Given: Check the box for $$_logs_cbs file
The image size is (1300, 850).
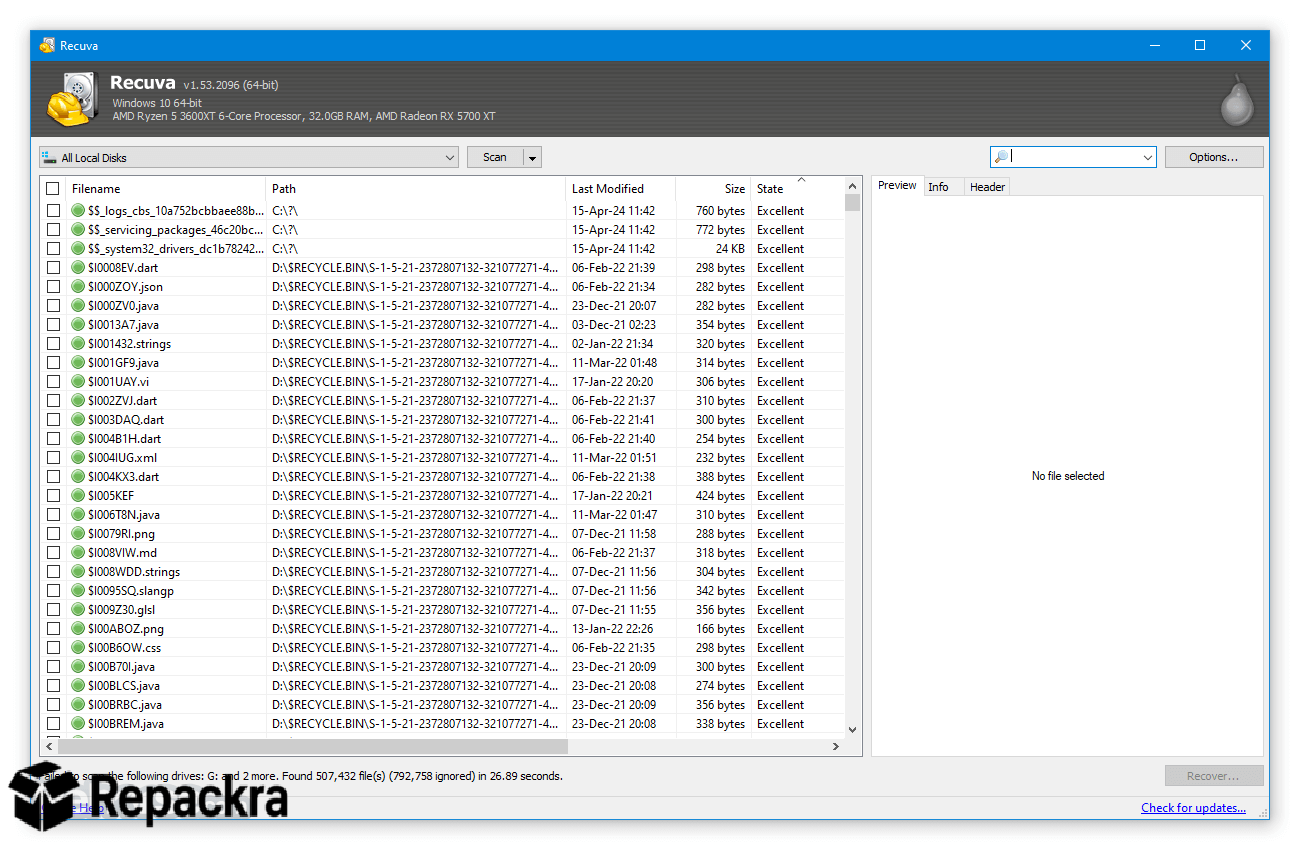Looking at the screenshot, I should pos(53,211).
